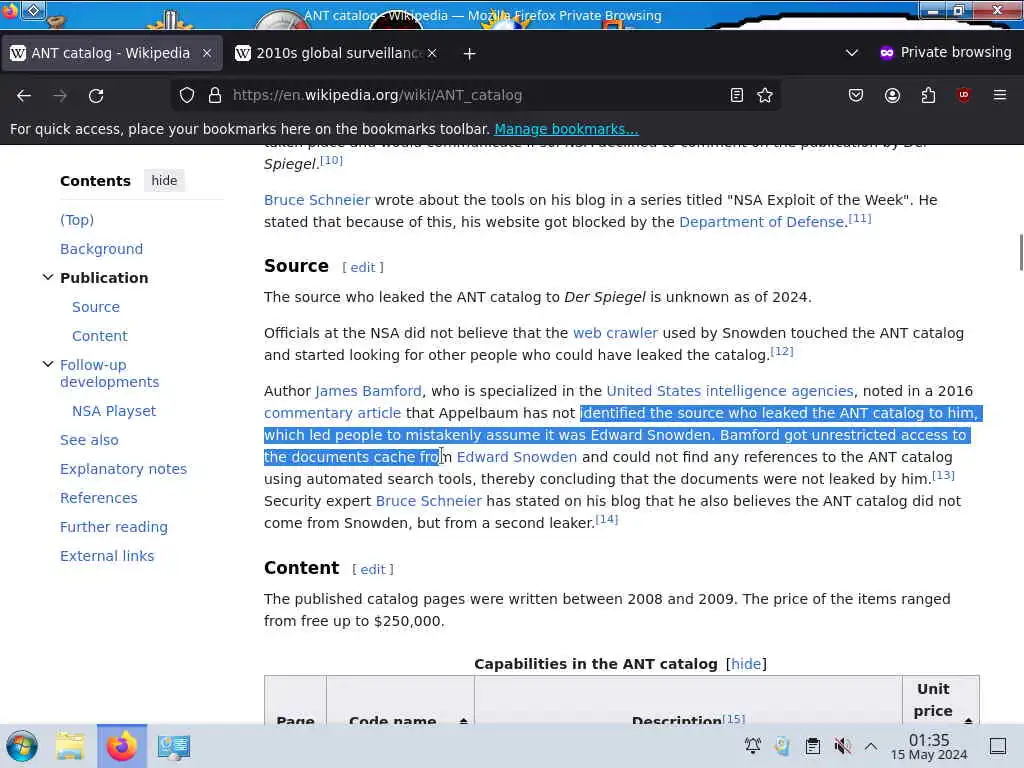Image resolution: width=1024 pixels, height=768 pixels.
Task: Expand hidden system tray icons
Action: click(x=871, y=746)
